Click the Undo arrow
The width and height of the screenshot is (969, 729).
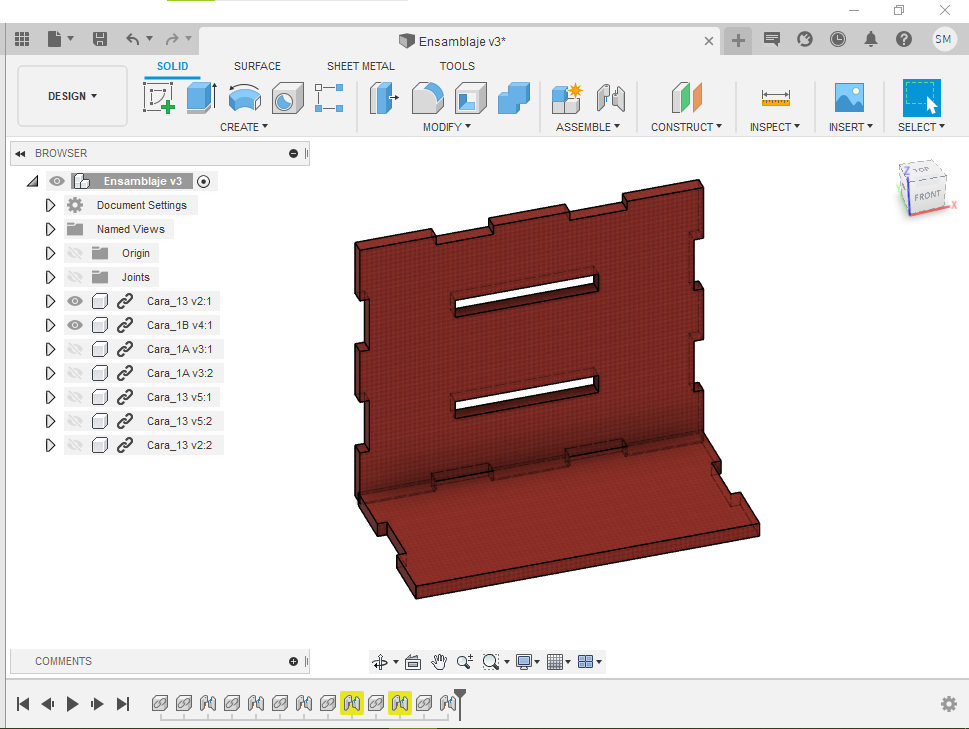[132, 40]
